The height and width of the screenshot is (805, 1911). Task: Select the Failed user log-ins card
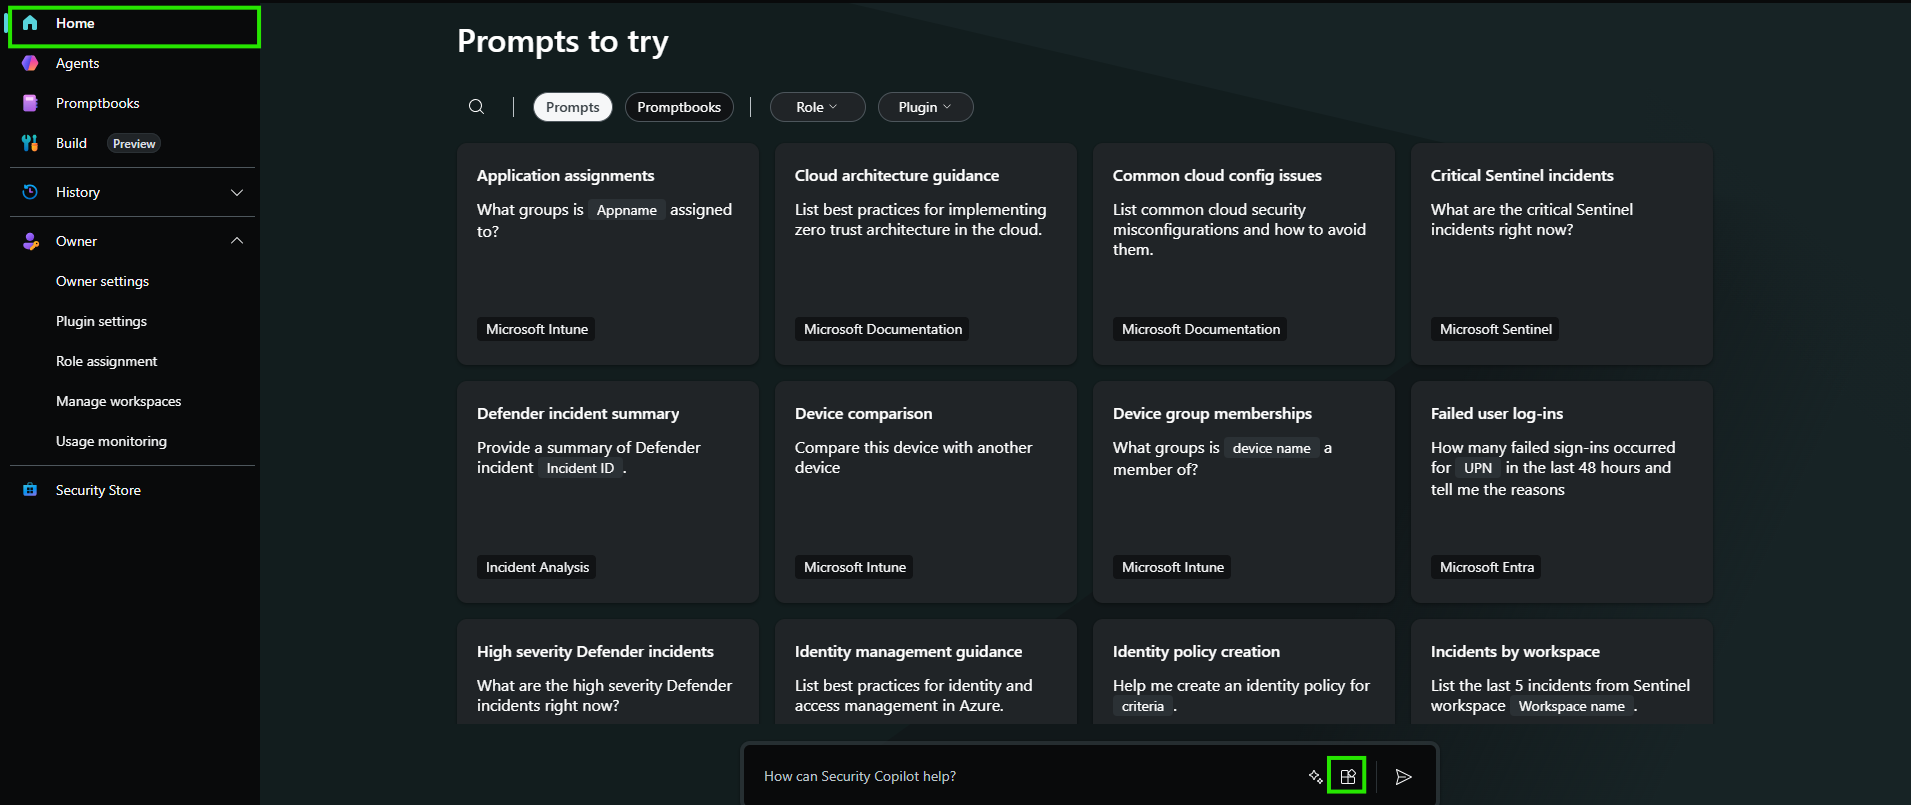pyautogui.click(x=1562, y=492)
